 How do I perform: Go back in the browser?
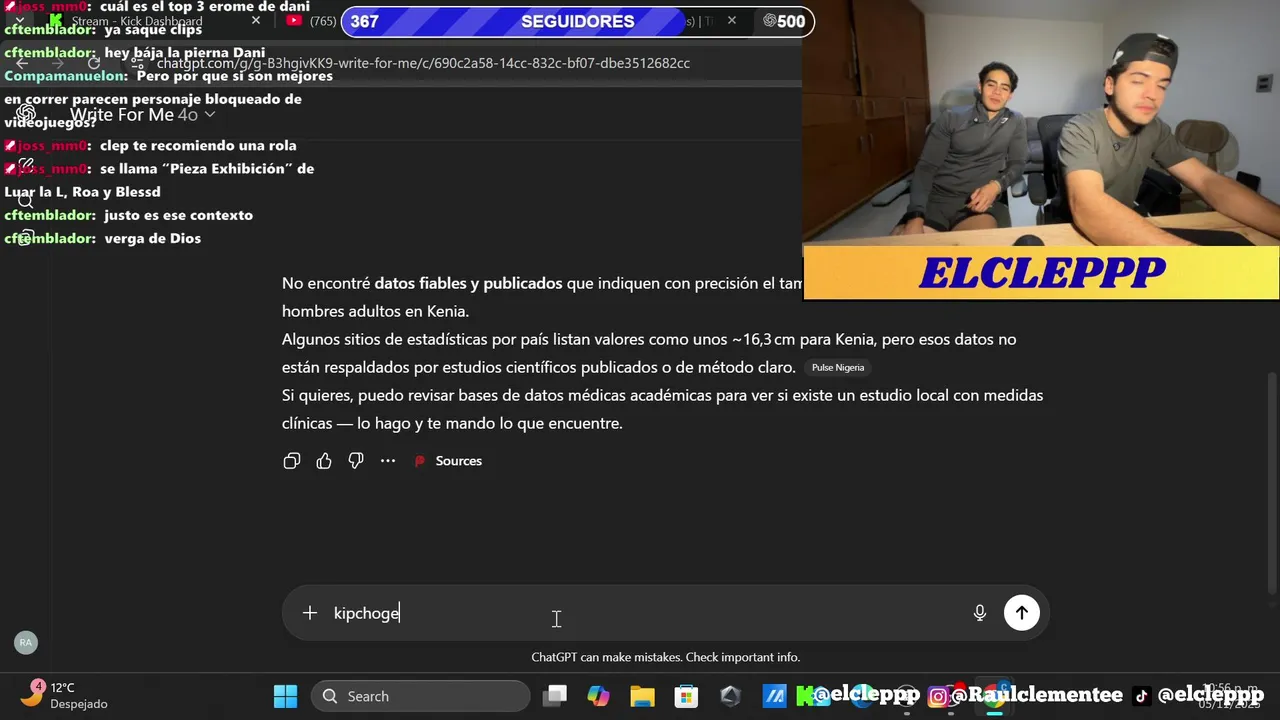coord(22,63)
